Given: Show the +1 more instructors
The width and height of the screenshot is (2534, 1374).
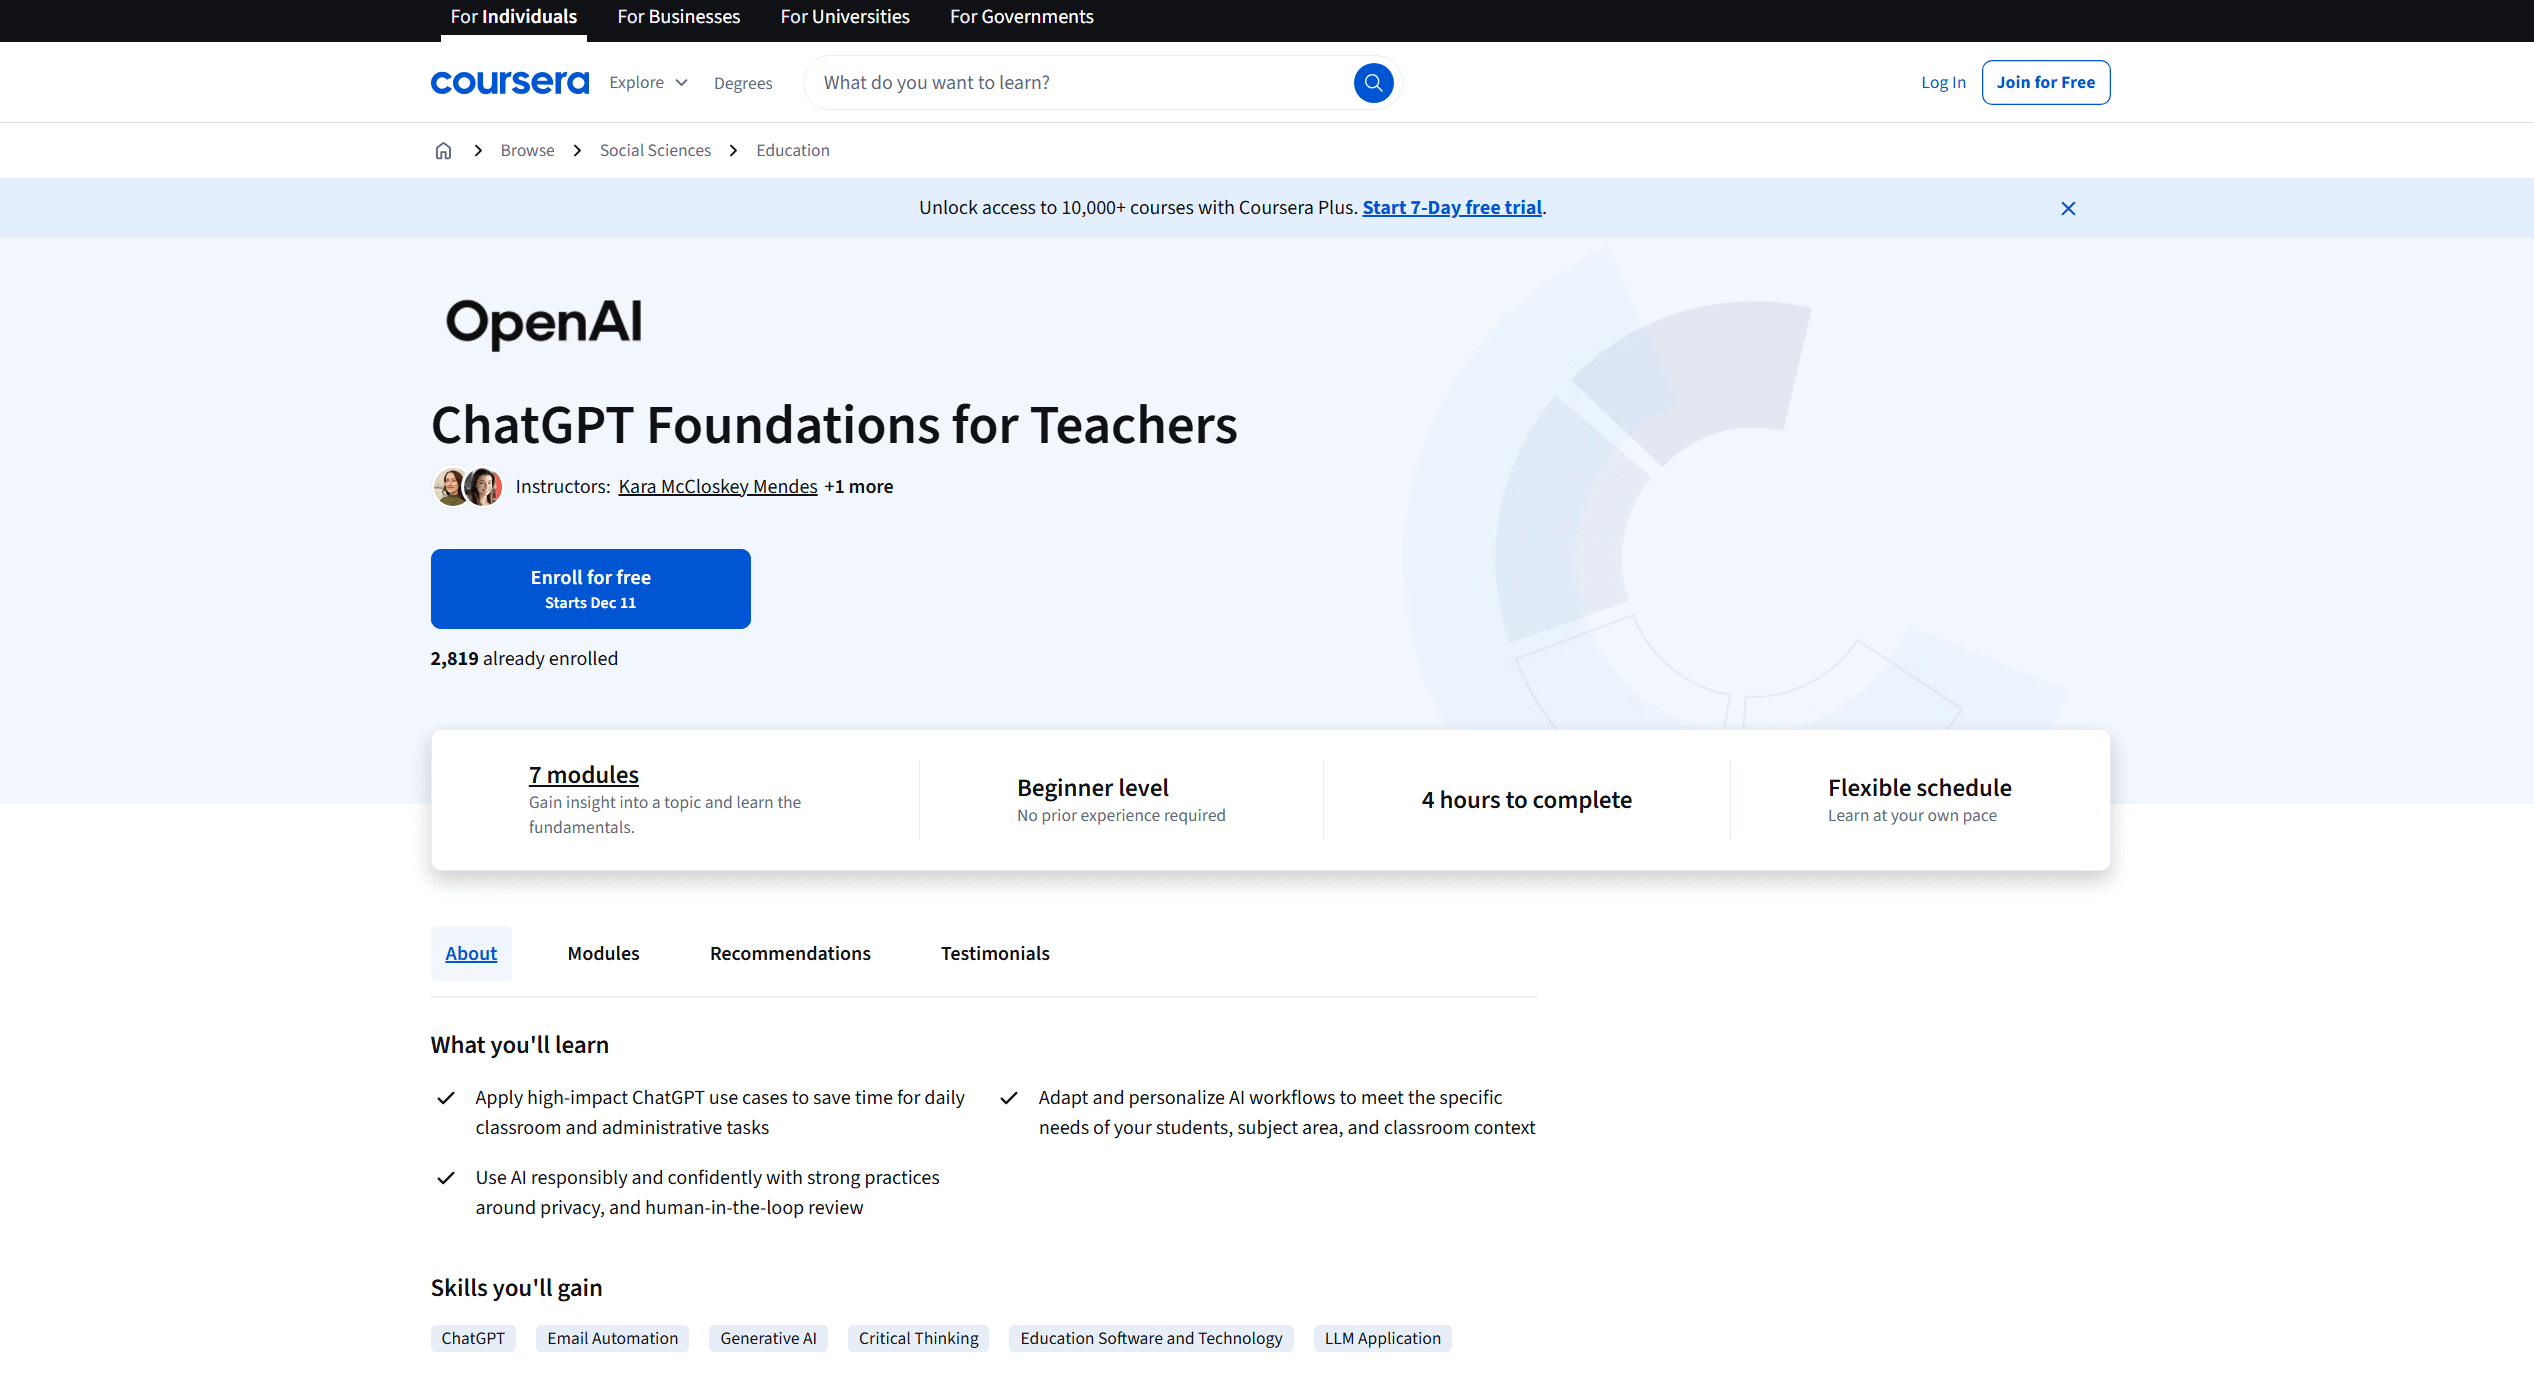Looking at the screenshot, I should point(859,487).
